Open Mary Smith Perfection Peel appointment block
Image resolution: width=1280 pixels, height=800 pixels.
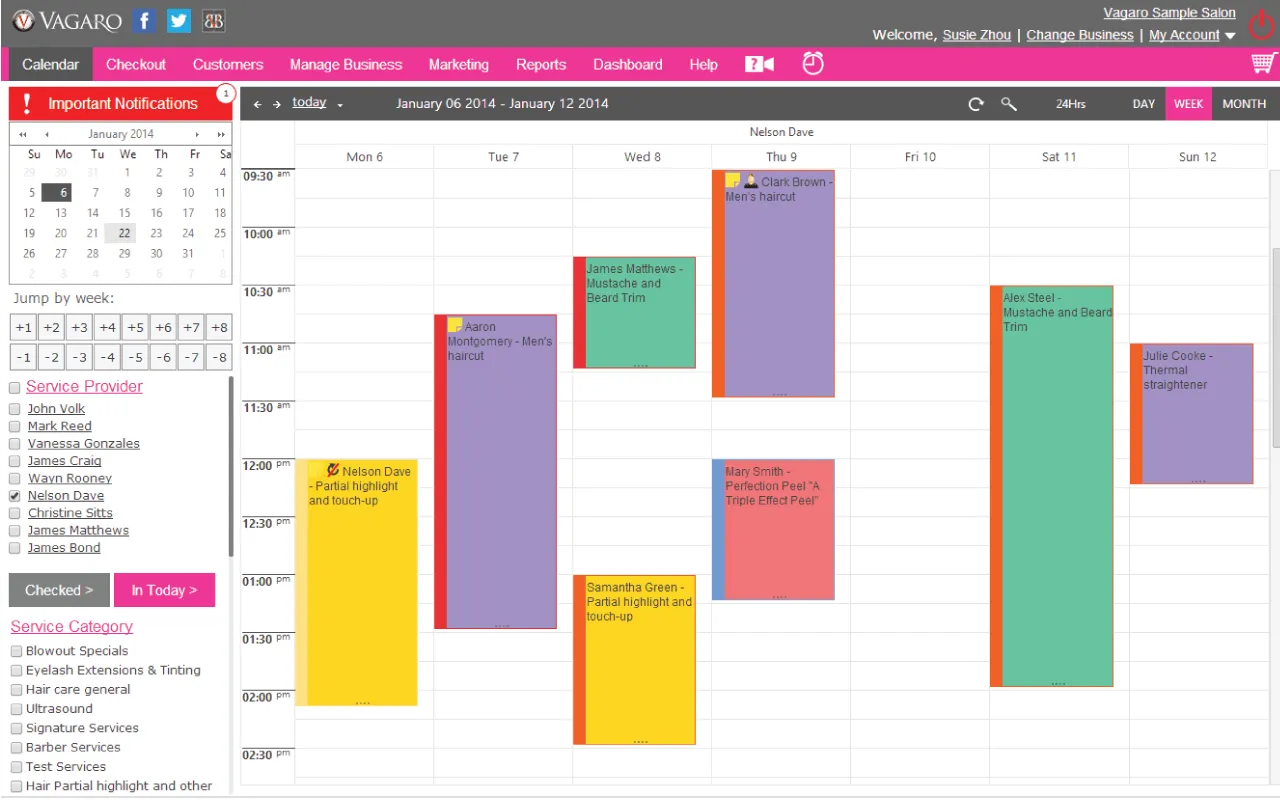[x=773, y=530]
